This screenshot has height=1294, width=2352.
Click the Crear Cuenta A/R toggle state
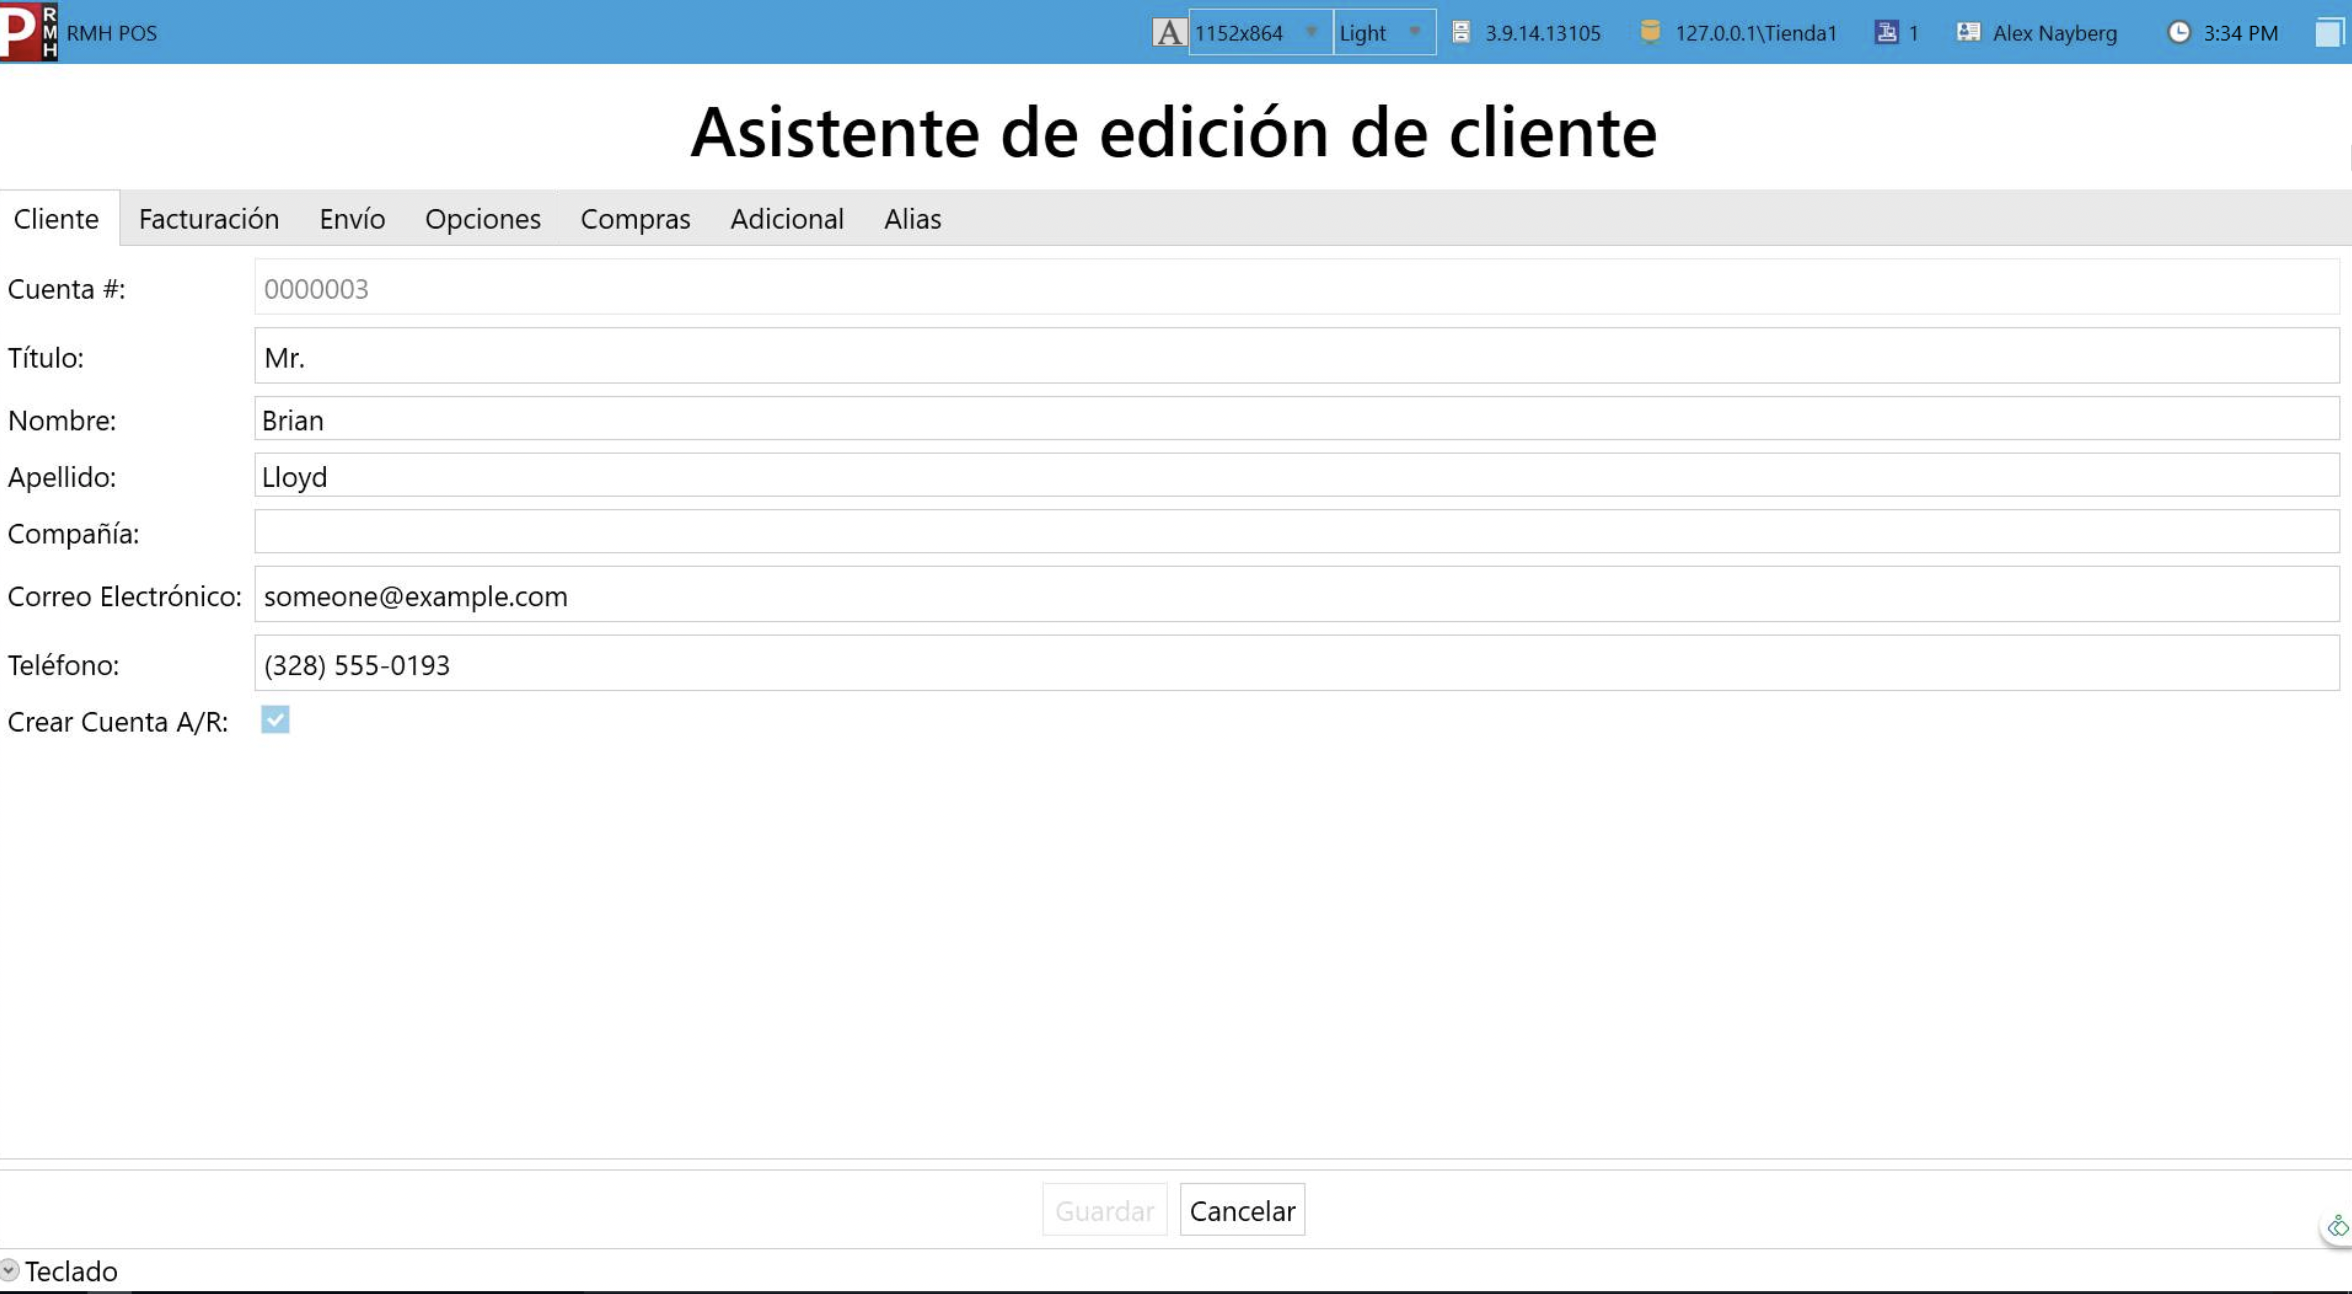click(274, 720)
